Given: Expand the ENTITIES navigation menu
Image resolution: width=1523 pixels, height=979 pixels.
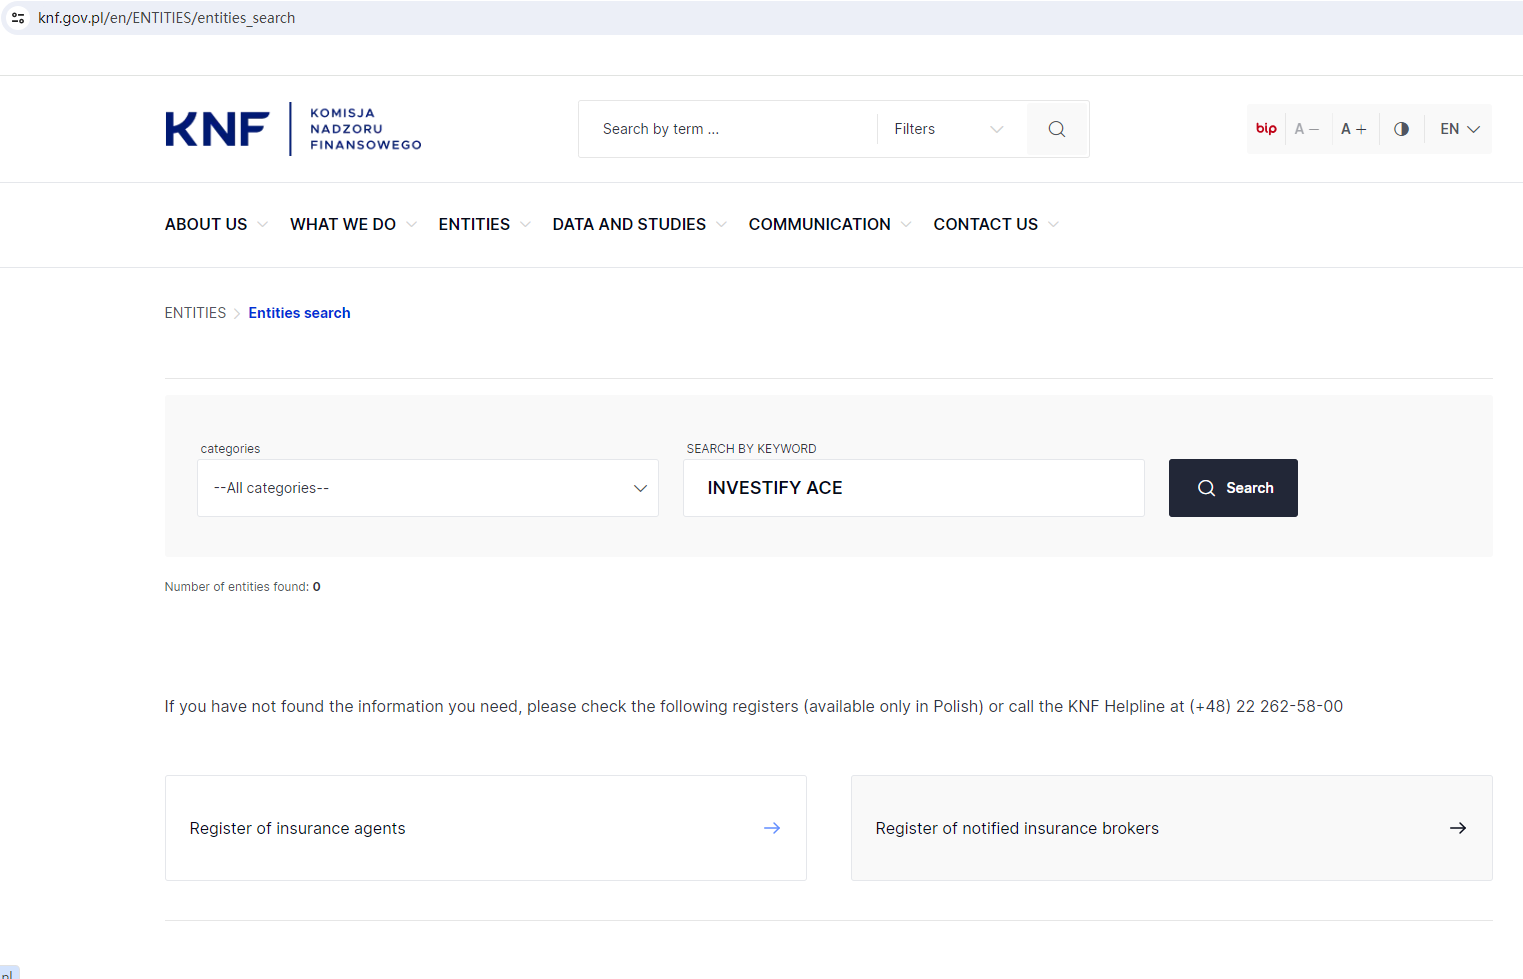Looking at the screenshot, I should click(x=483, y=225).
